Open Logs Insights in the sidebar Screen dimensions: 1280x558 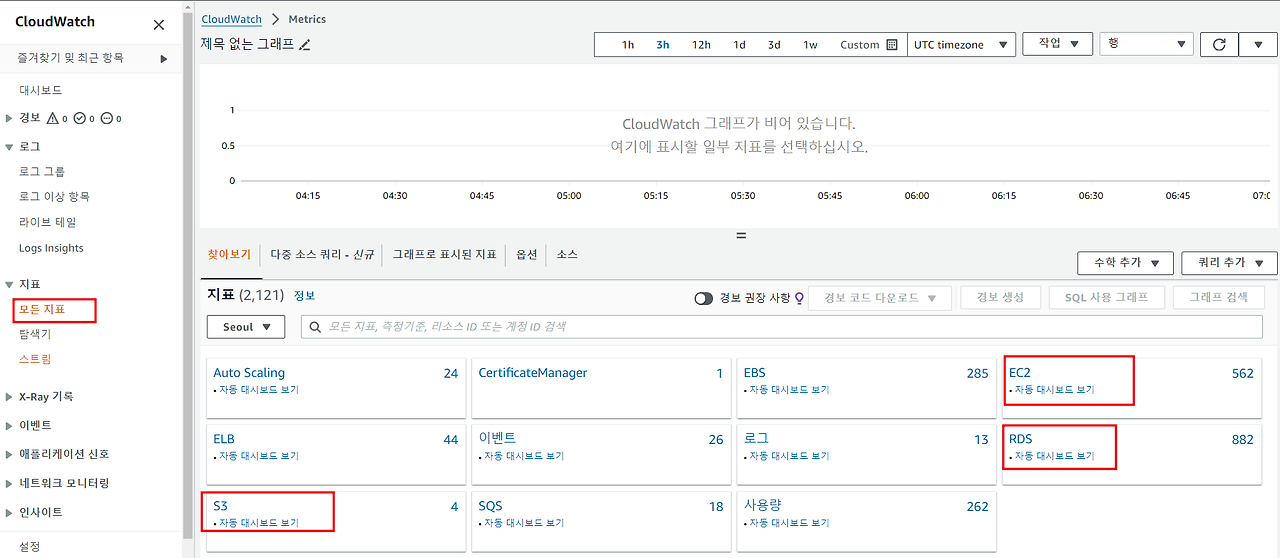click(x=51, y=248)
